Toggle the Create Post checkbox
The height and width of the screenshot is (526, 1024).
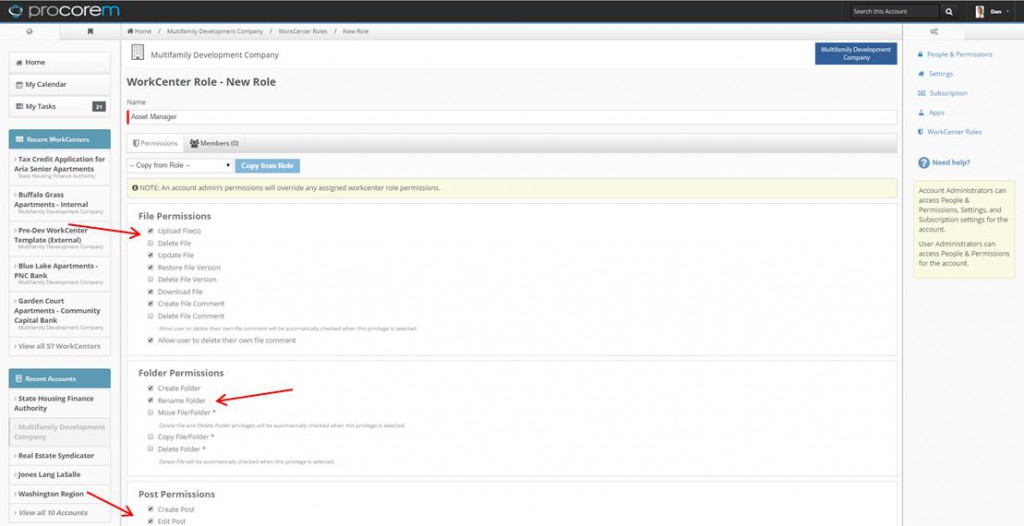pos(151,509)
